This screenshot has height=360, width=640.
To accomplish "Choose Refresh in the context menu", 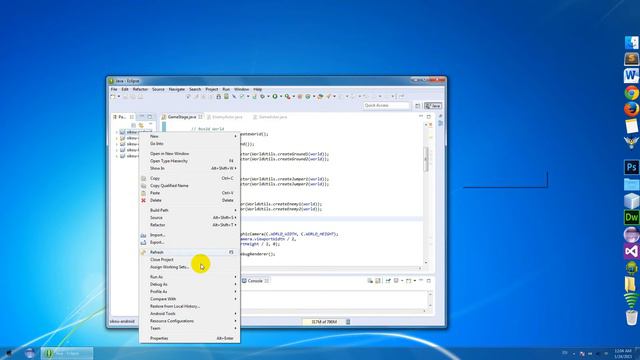I will (189, 252).
